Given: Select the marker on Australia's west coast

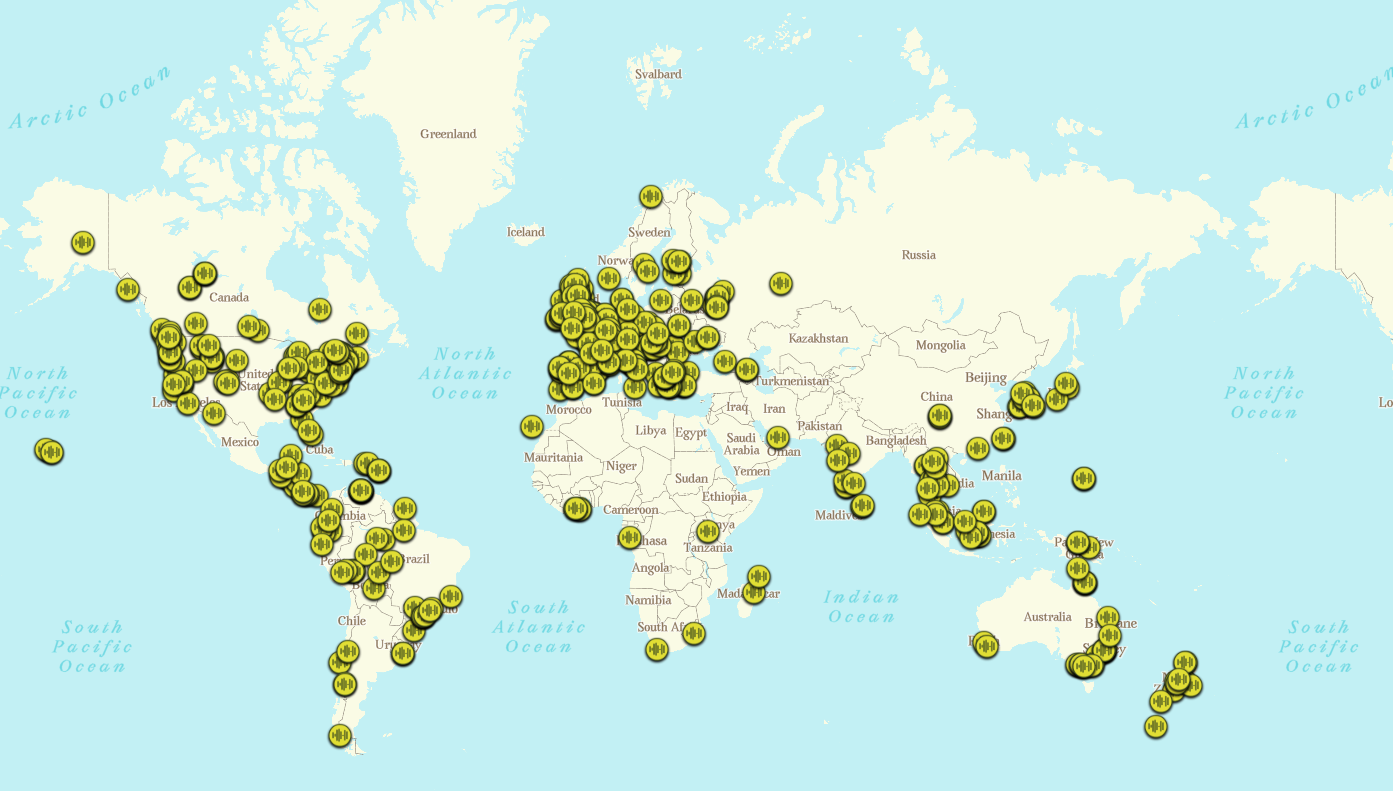Looking at the screenshot, I should 986,646.
